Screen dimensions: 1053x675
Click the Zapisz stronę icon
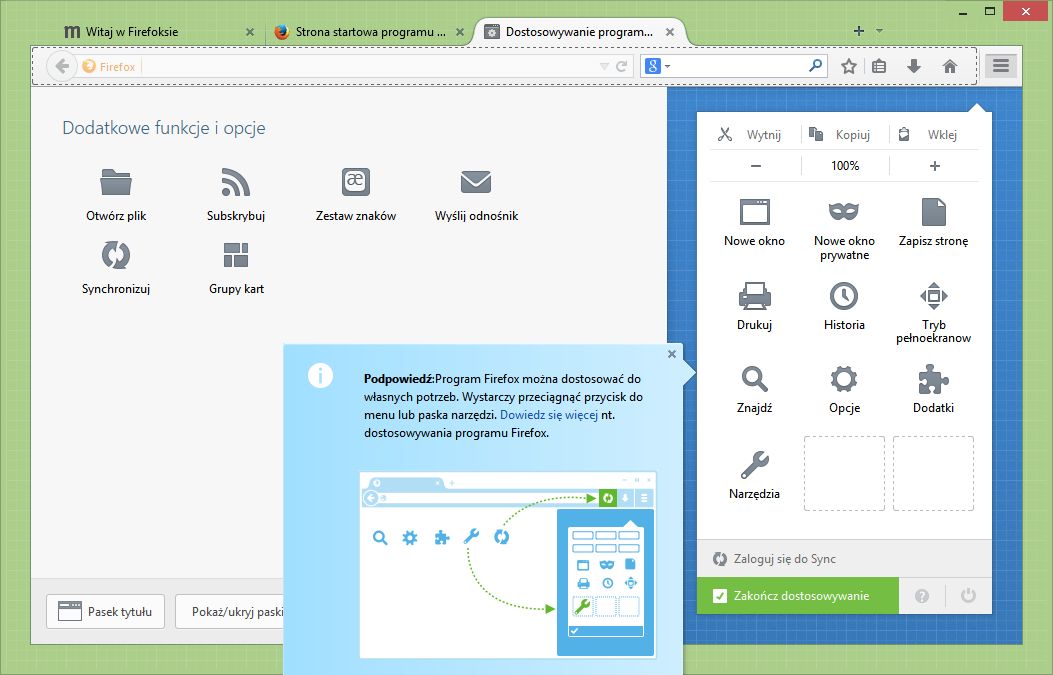tap(933, 212)
